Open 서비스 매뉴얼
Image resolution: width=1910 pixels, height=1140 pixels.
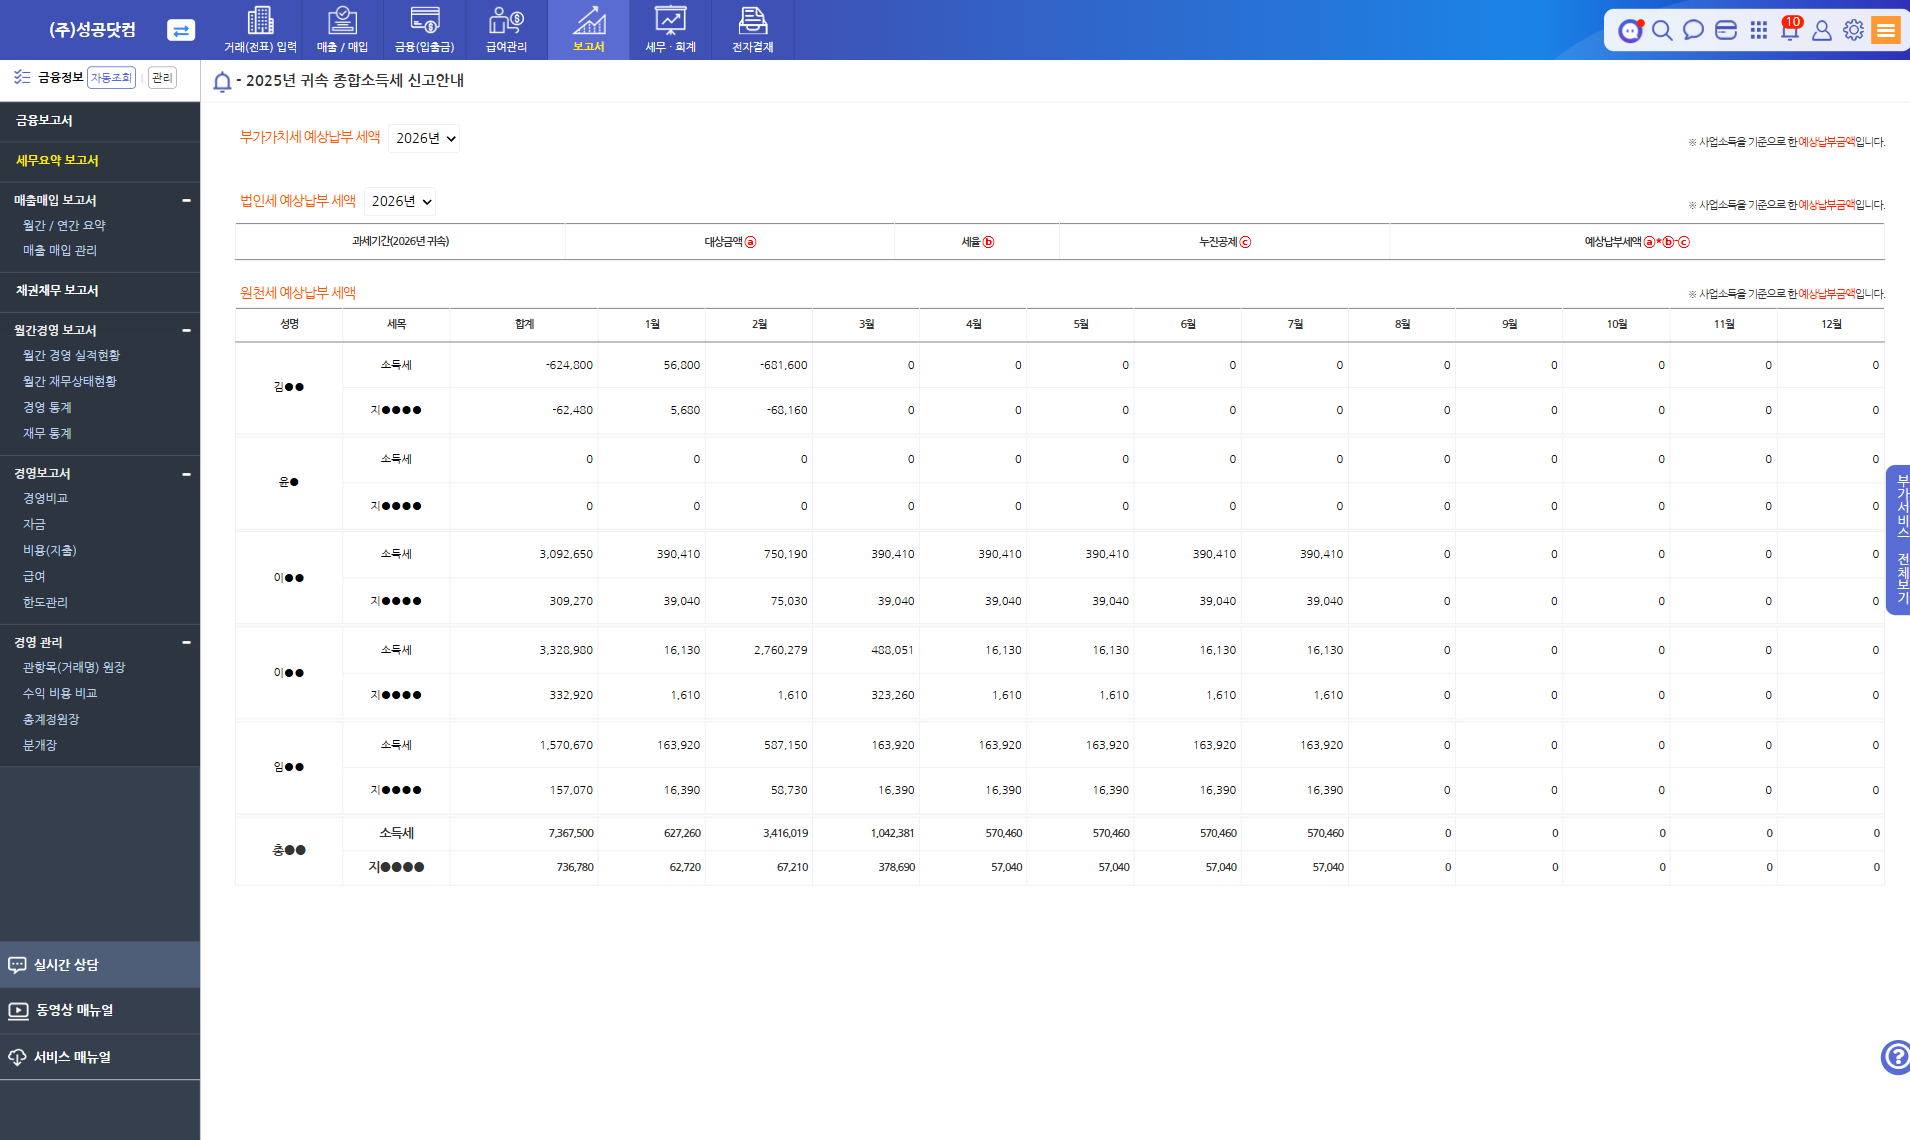coord(100,1057)
